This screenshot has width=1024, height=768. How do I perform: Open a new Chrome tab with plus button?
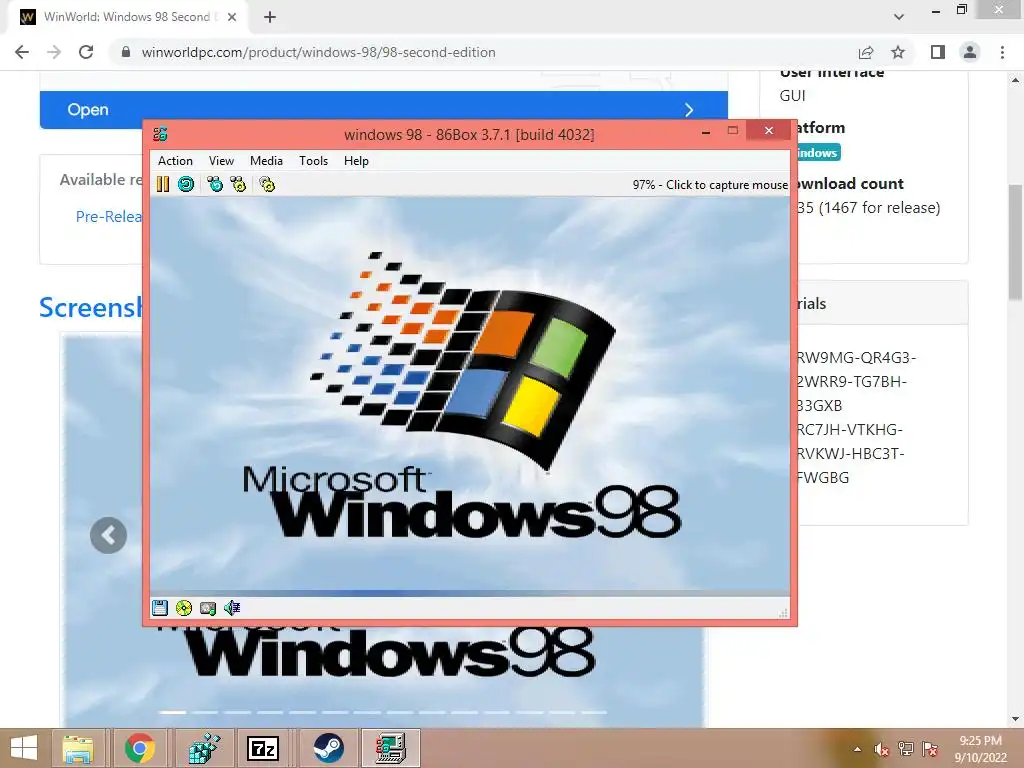pos(270,17)
